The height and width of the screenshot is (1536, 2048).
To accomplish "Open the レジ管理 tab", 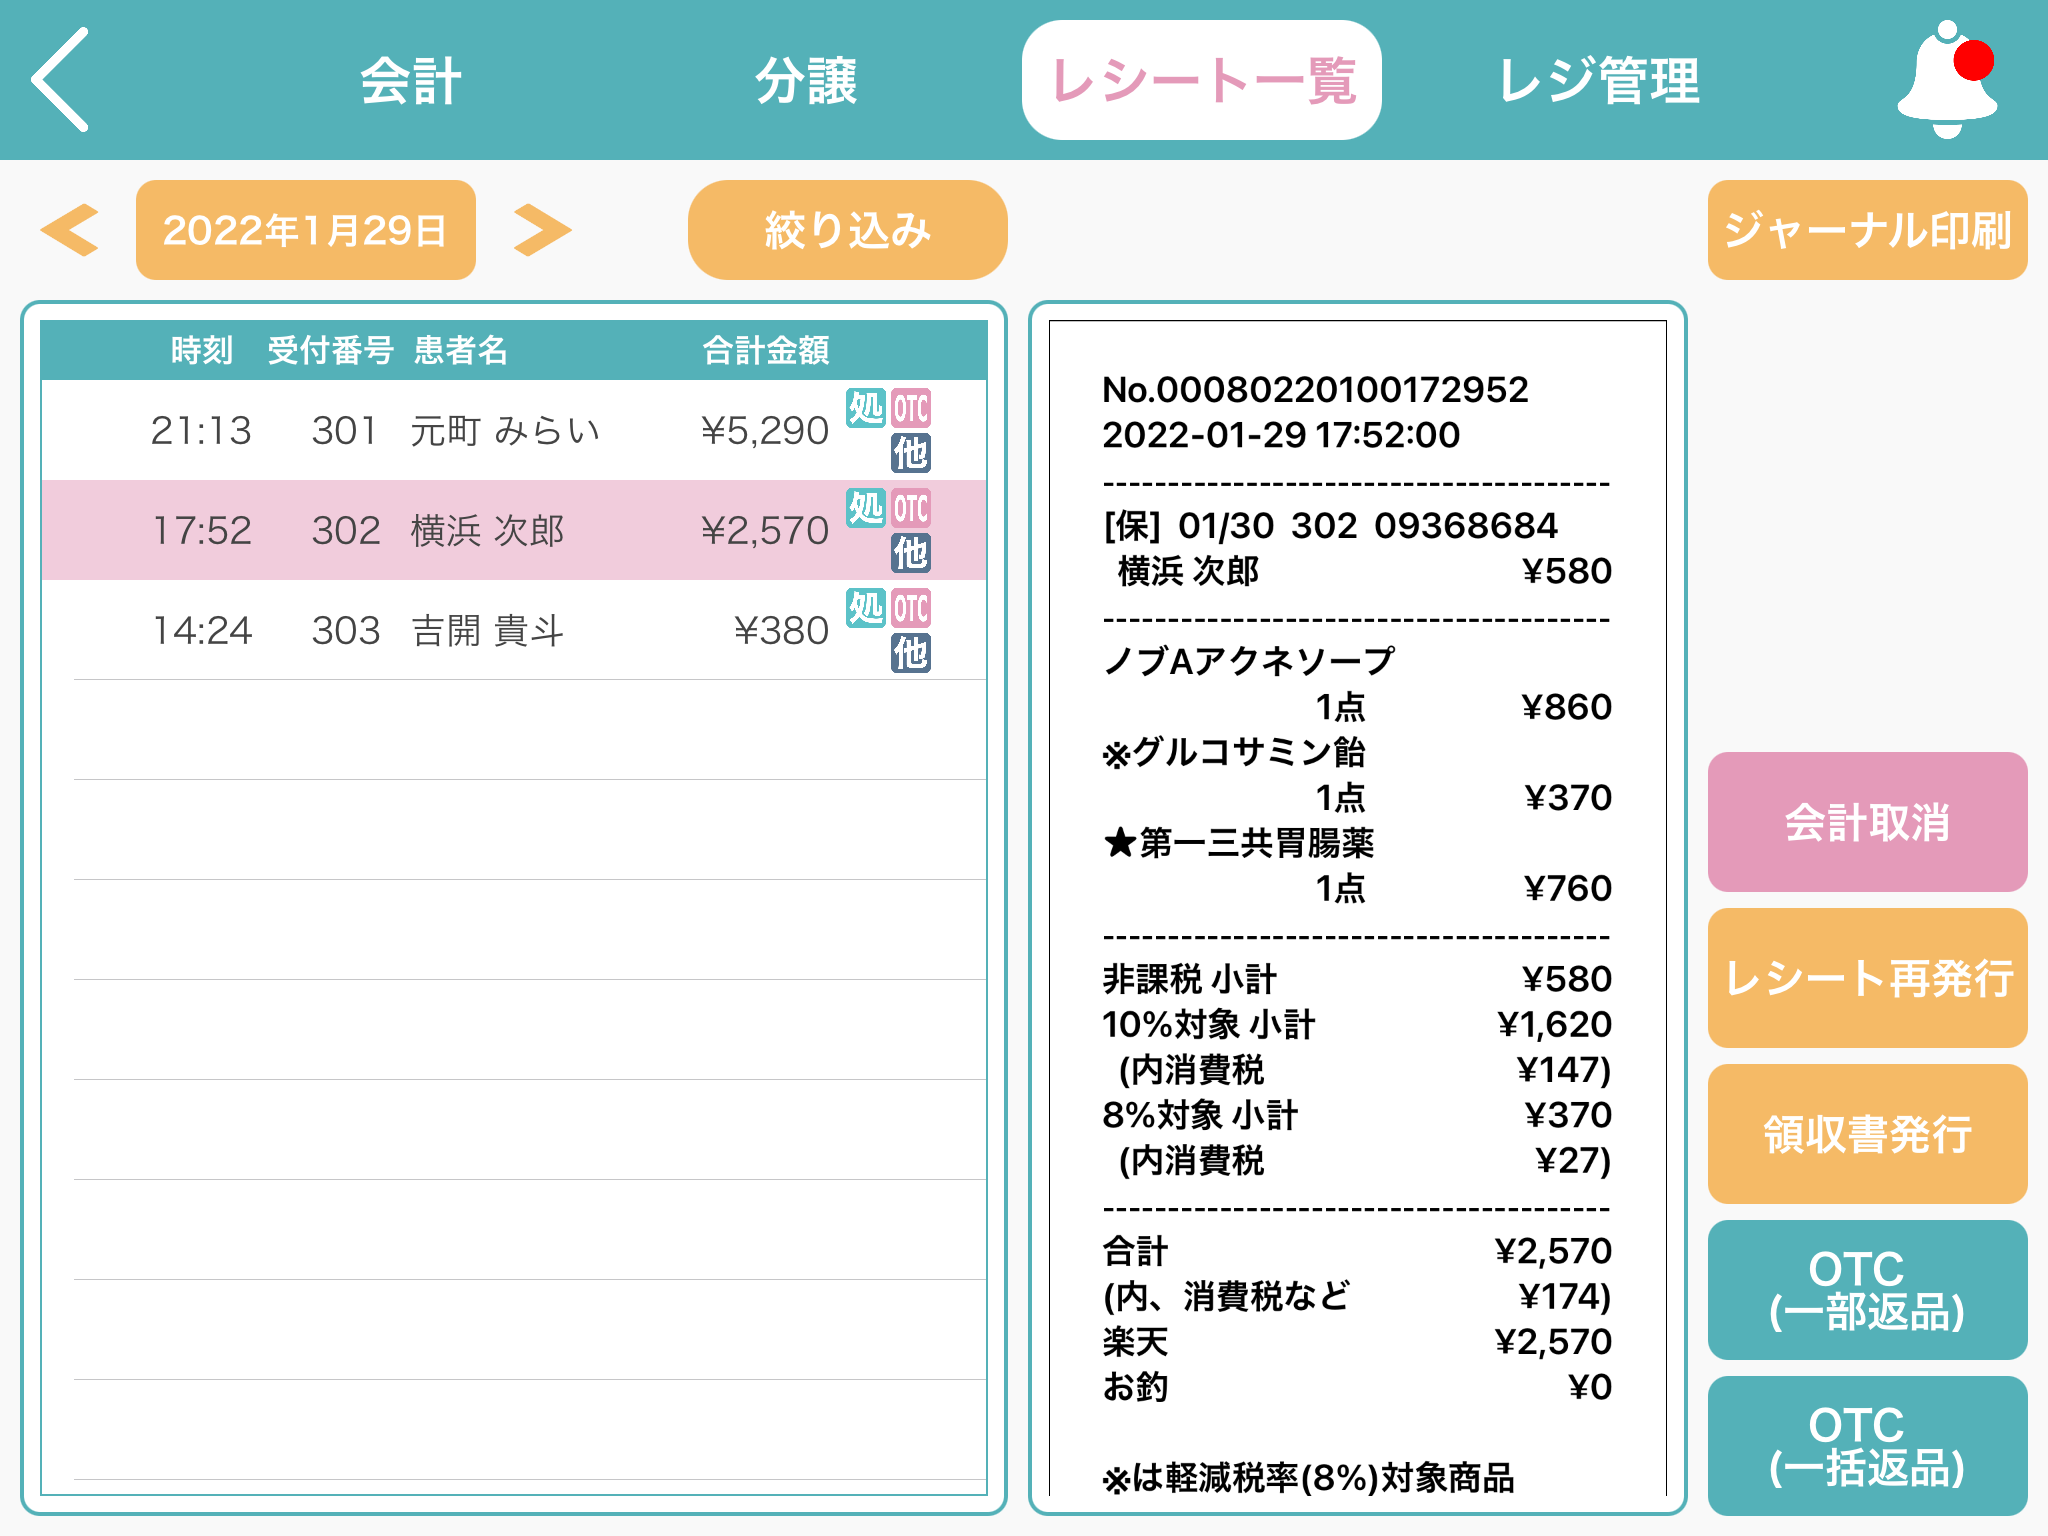I will tap(1598, 80).
